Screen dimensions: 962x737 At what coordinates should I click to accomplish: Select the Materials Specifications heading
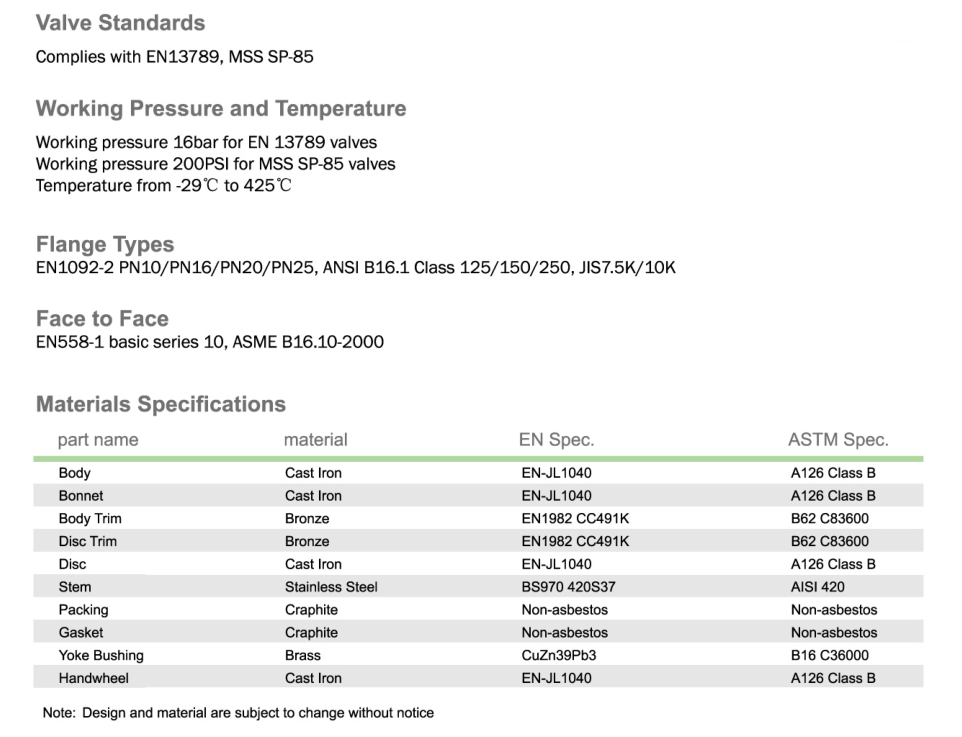pyautogui.click(x=161, y=404)
